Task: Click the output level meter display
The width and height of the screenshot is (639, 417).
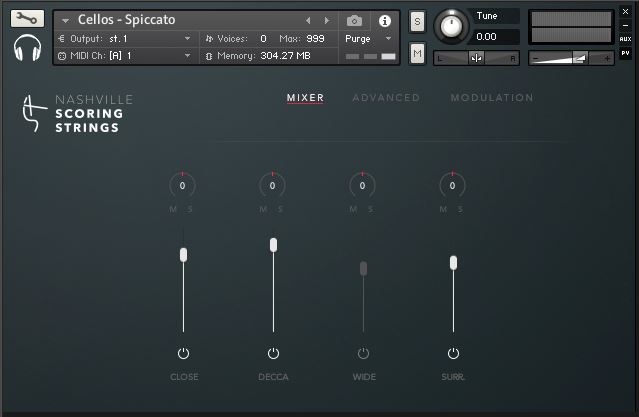Action: (x=571, y=27)
